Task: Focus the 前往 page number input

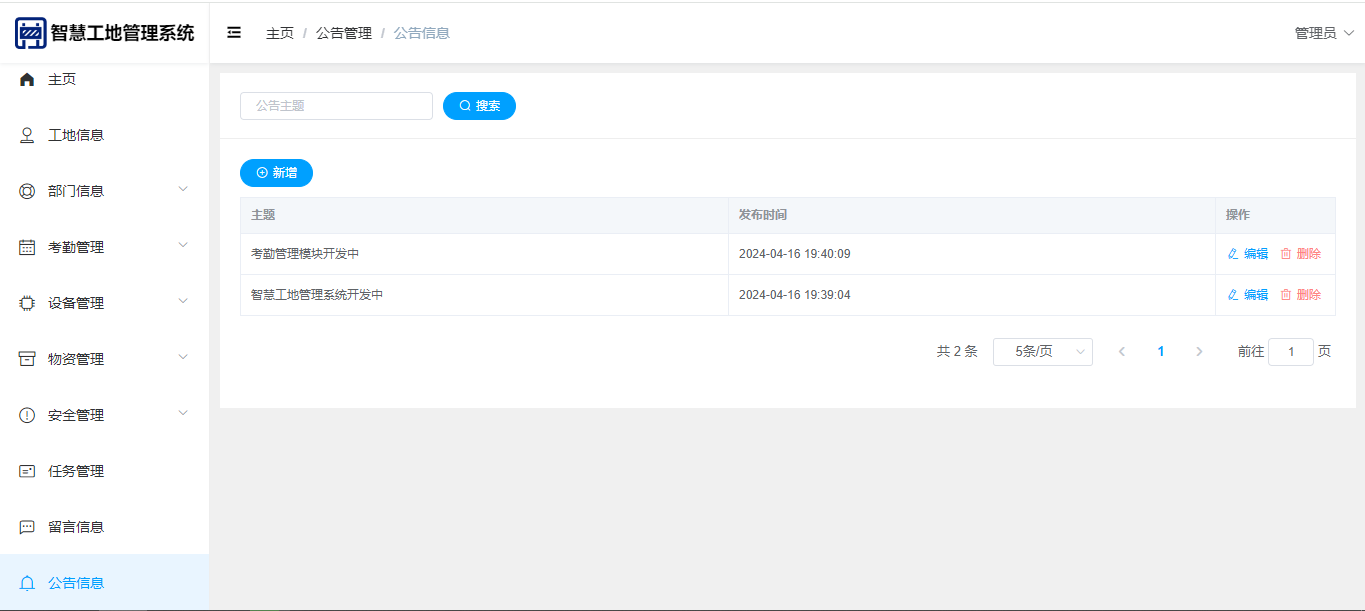Action: tap(1291, 352)
